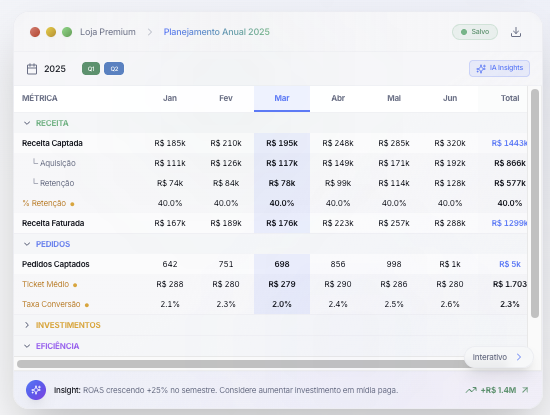Click the R$ 149k Aquisição cell in Abr
The width and height of the screenshot is (550, 415).
[x=338, y=163]
